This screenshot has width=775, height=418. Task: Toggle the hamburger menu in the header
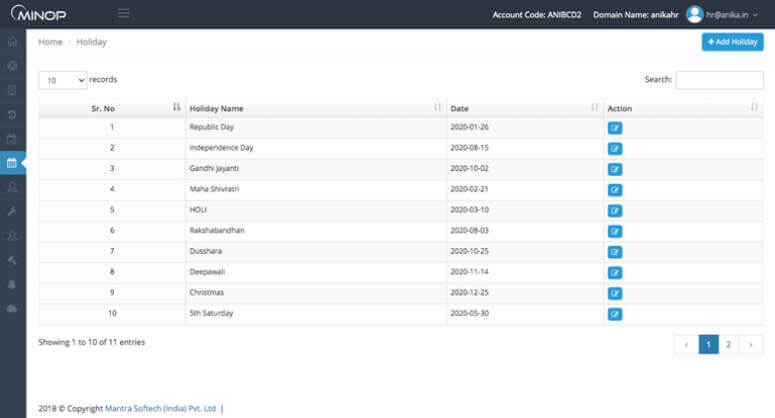[124, 14]
